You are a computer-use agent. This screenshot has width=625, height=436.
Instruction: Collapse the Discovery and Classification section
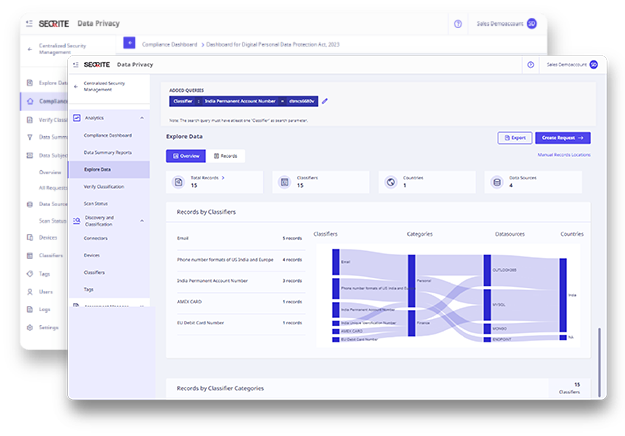tap(141, 220)
